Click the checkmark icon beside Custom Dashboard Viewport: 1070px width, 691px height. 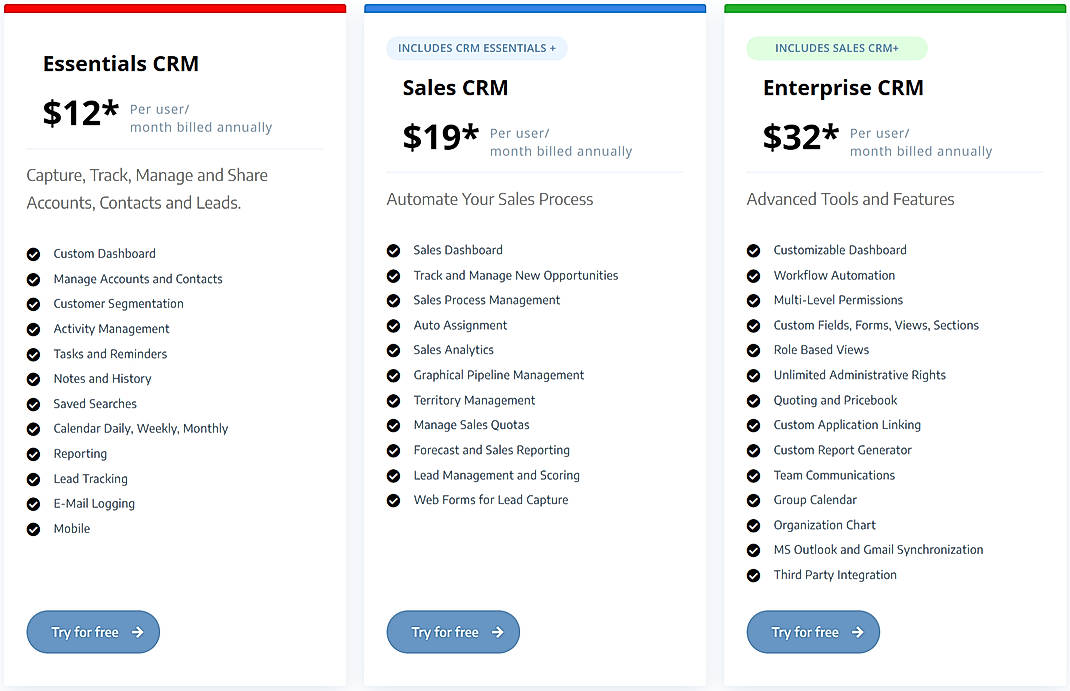[33, 254]
